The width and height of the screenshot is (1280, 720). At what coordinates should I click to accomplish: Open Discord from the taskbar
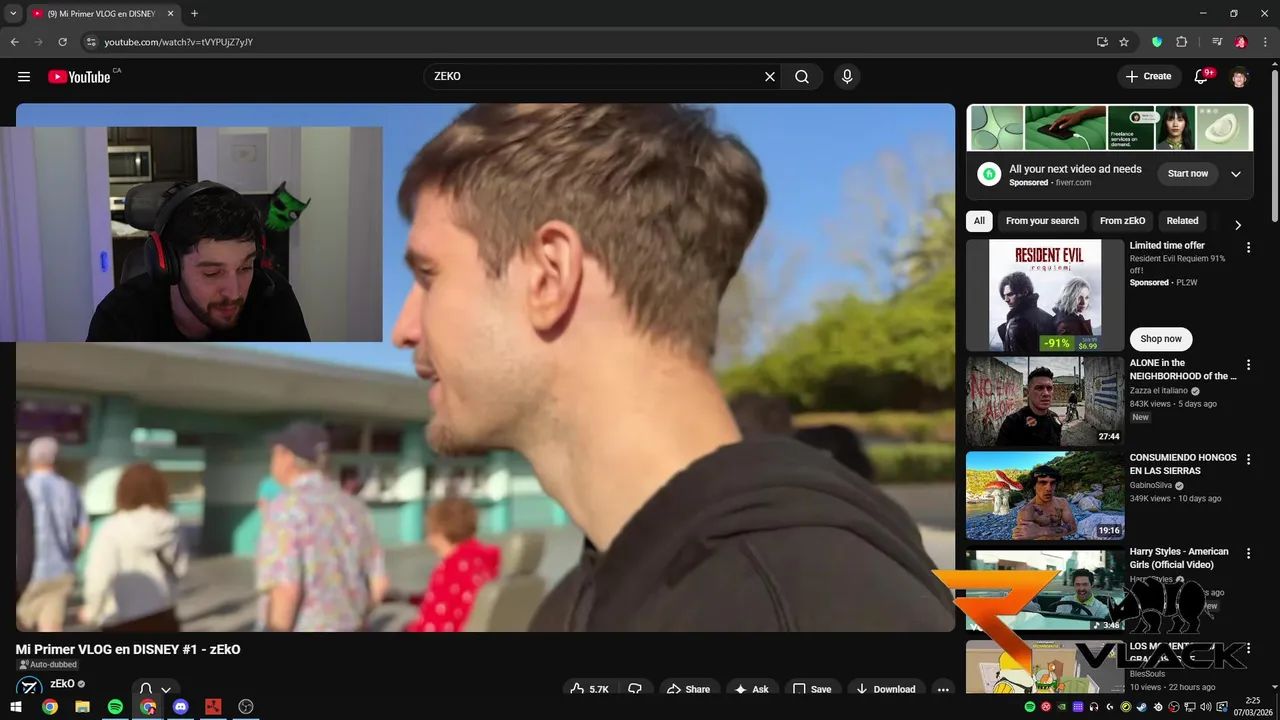coord(180,707)
